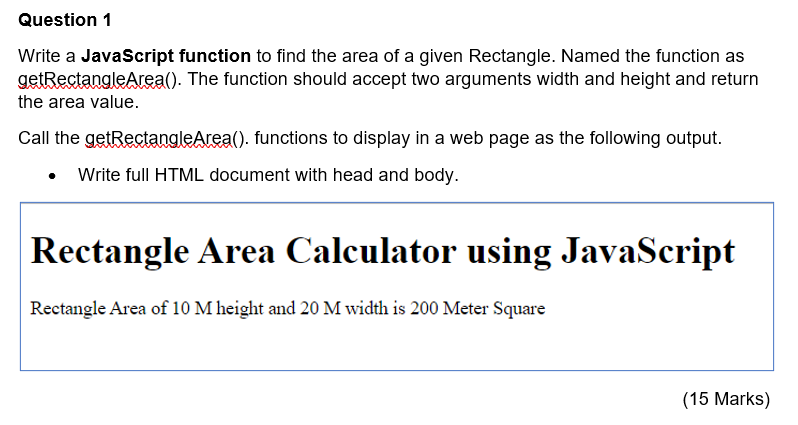The width and height of the screenshot is (798, 425).
Task: Click the '(15 Marks)' text
Action: (x=726, y=399)
